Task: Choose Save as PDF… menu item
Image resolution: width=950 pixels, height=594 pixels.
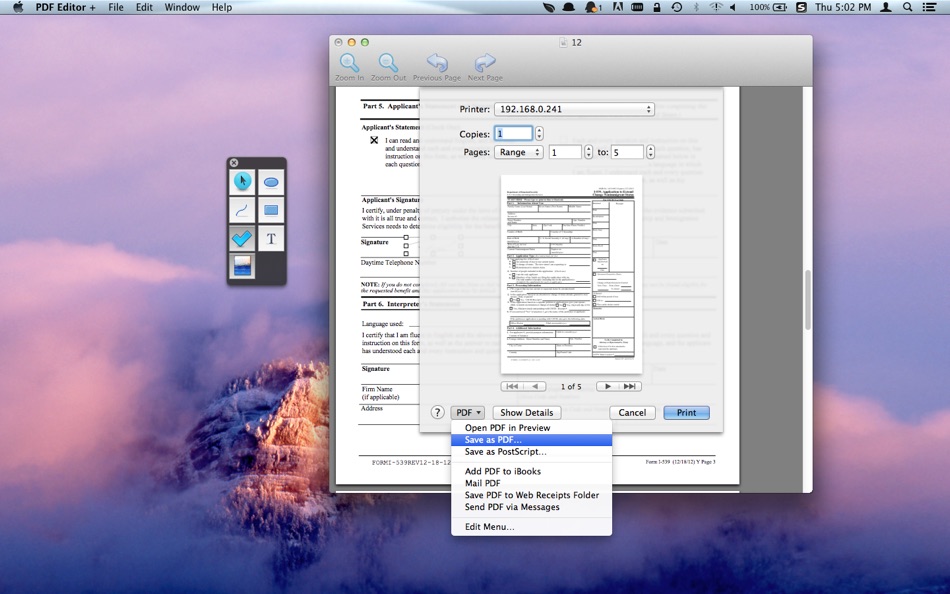Action: click(x=531, y=440)
